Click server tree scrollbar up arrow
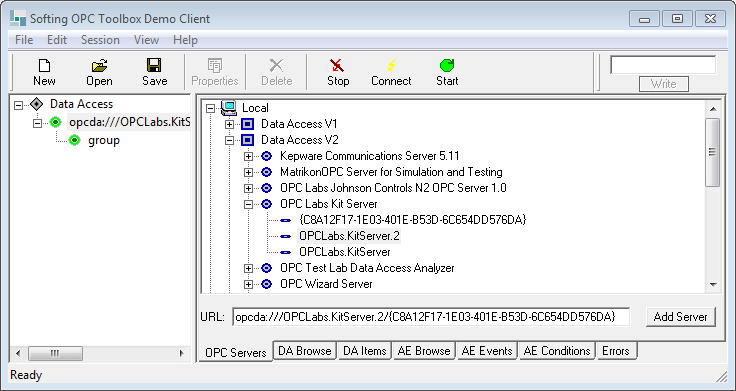Screen dimensions: 736x391 tap(713, 109)
